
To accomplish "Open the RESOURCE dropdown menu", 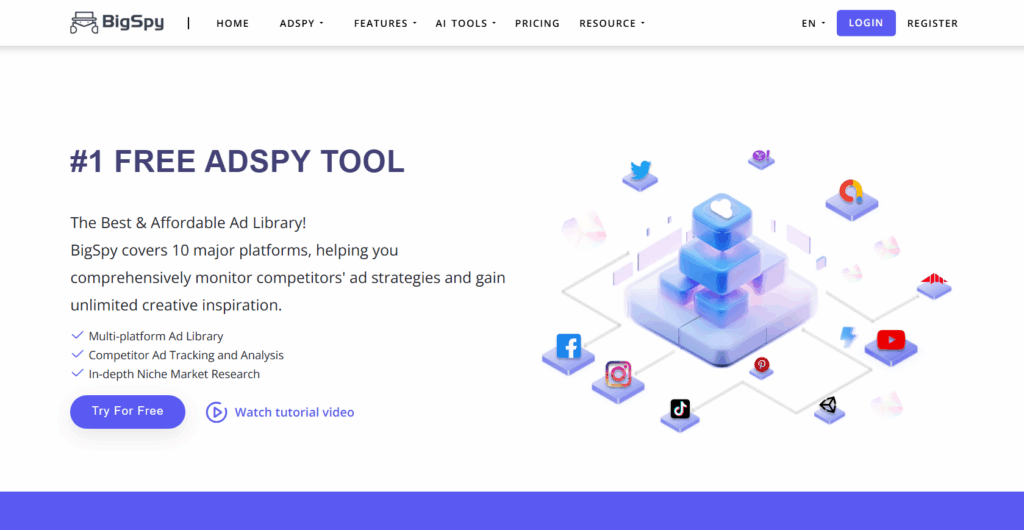I will tap(612, 23).
